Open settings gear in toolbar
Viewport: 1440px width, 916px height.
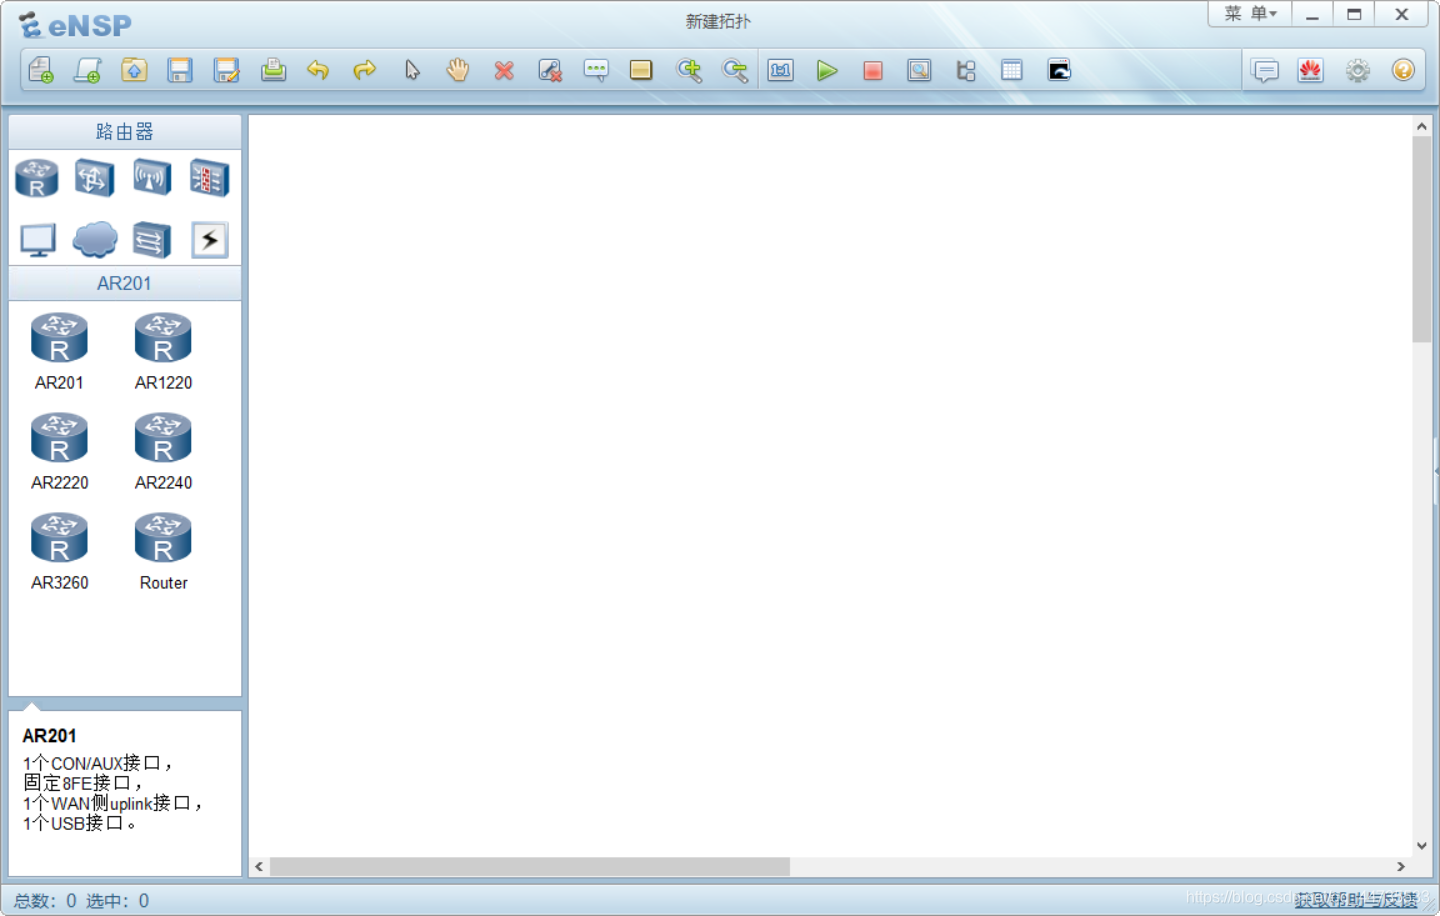coord(1357,70)
